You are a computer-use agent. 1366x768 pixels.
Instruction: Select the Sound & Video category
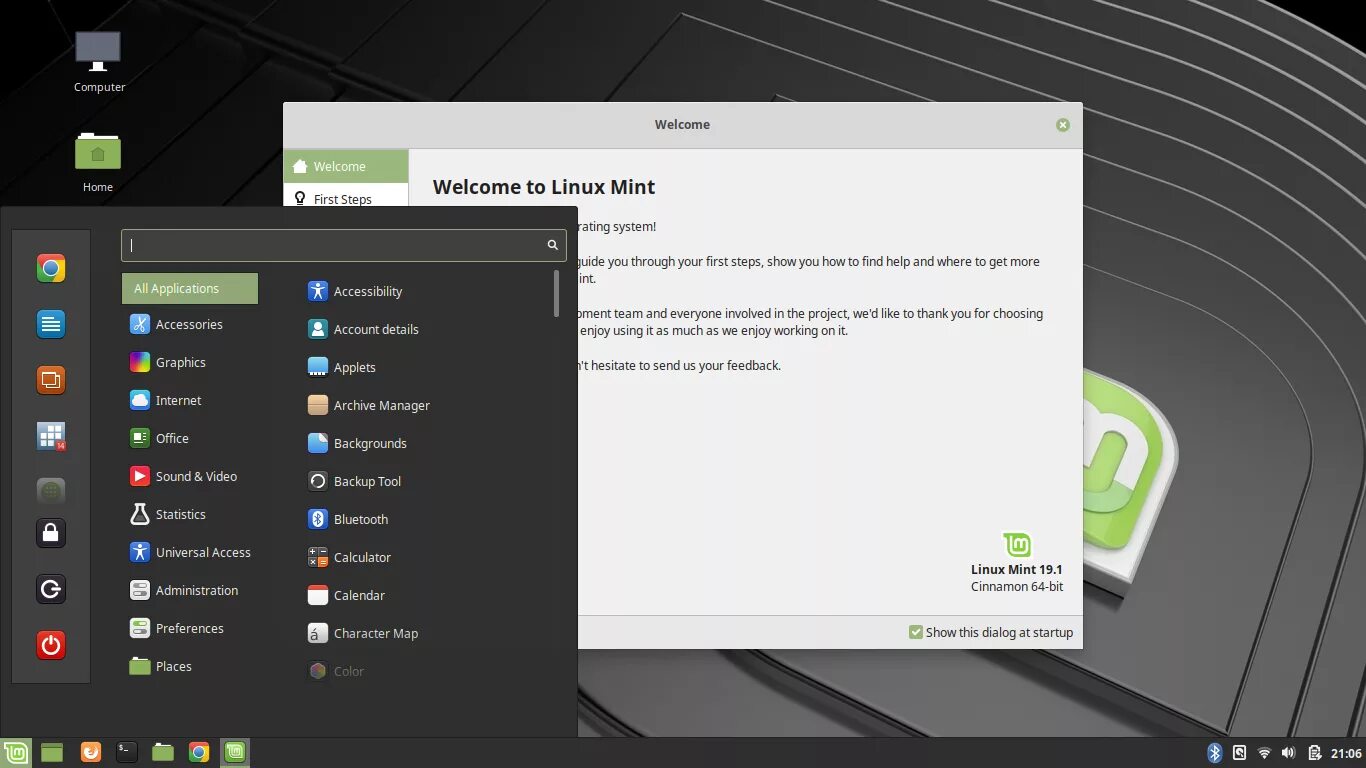pyautogui.click(x=190, y=476)
